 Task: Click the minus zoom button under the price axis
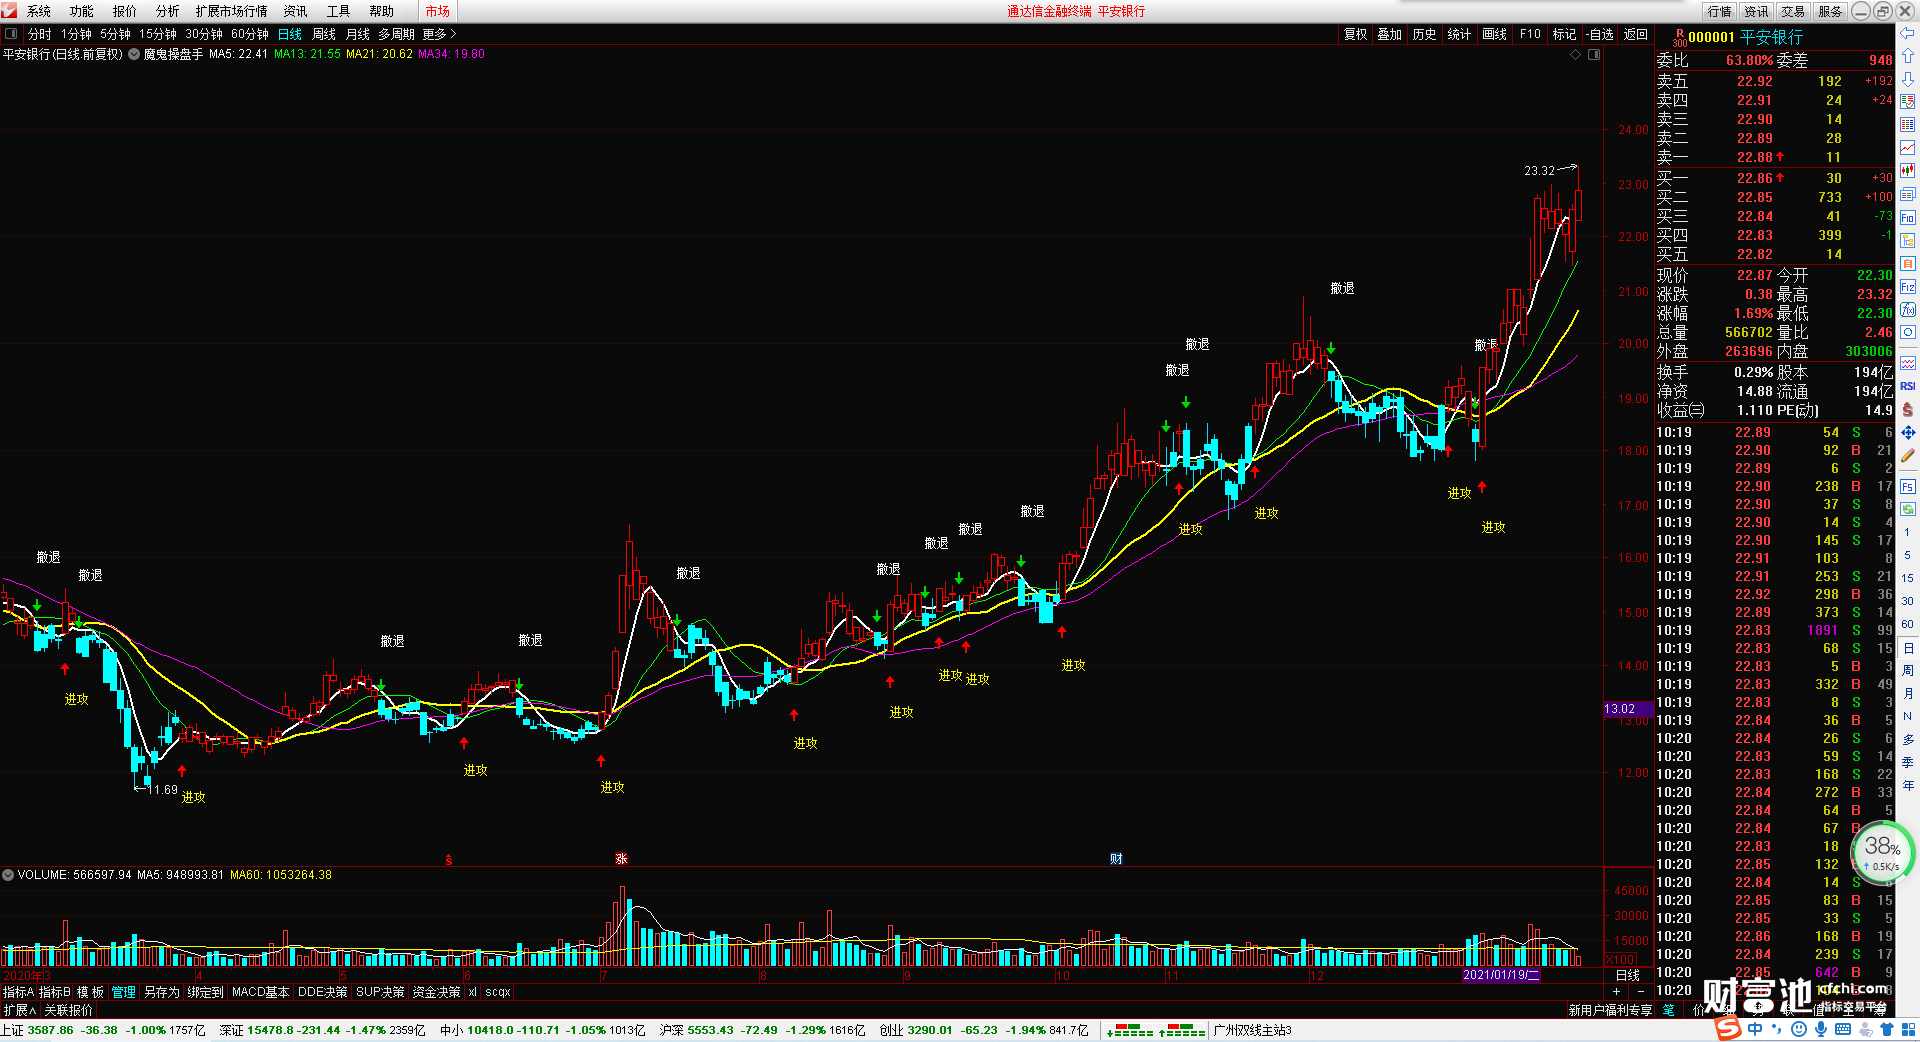click(x=1641, y=991)
